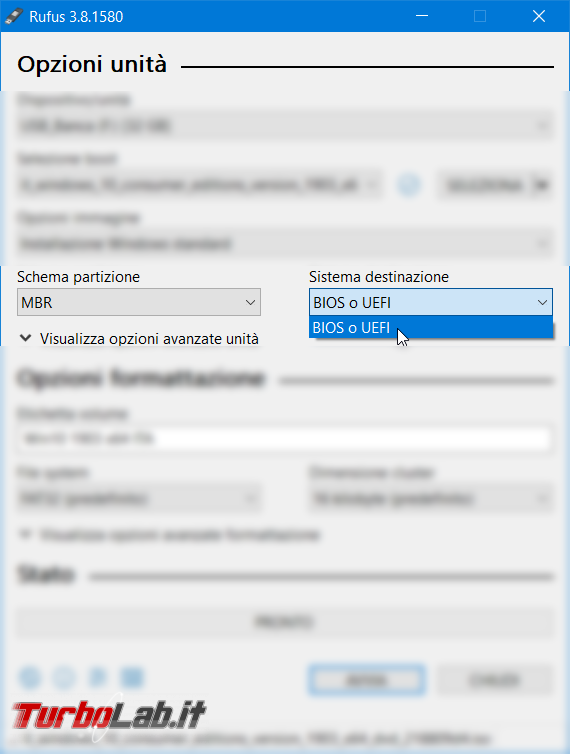Click the volume label text field

pyautogui.click(x=285, y=439)
